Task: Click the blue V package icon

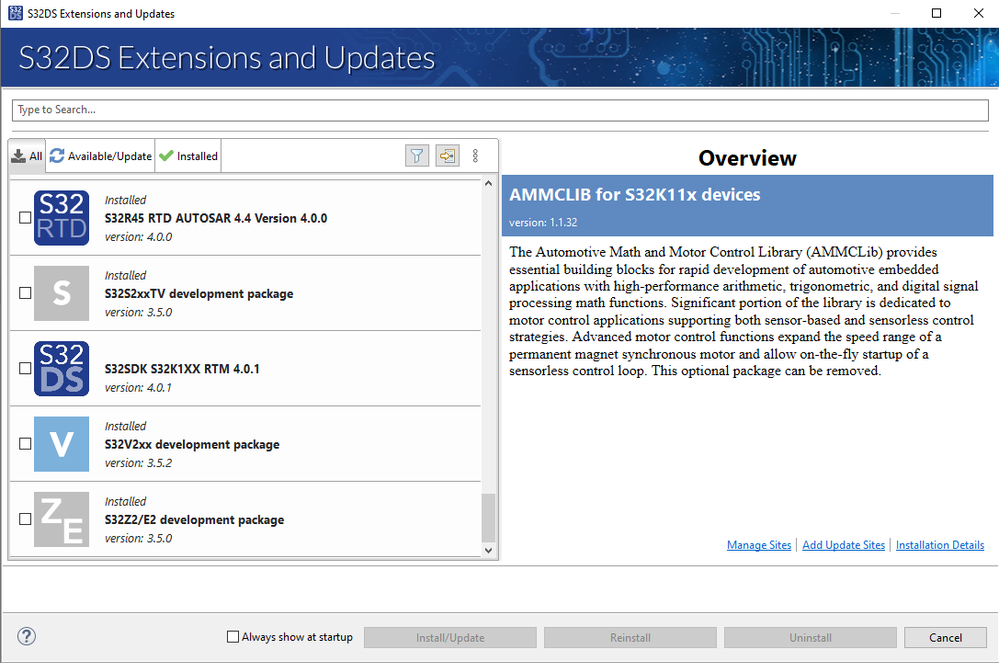Action: pyautogui.click(x=61, y=444)
